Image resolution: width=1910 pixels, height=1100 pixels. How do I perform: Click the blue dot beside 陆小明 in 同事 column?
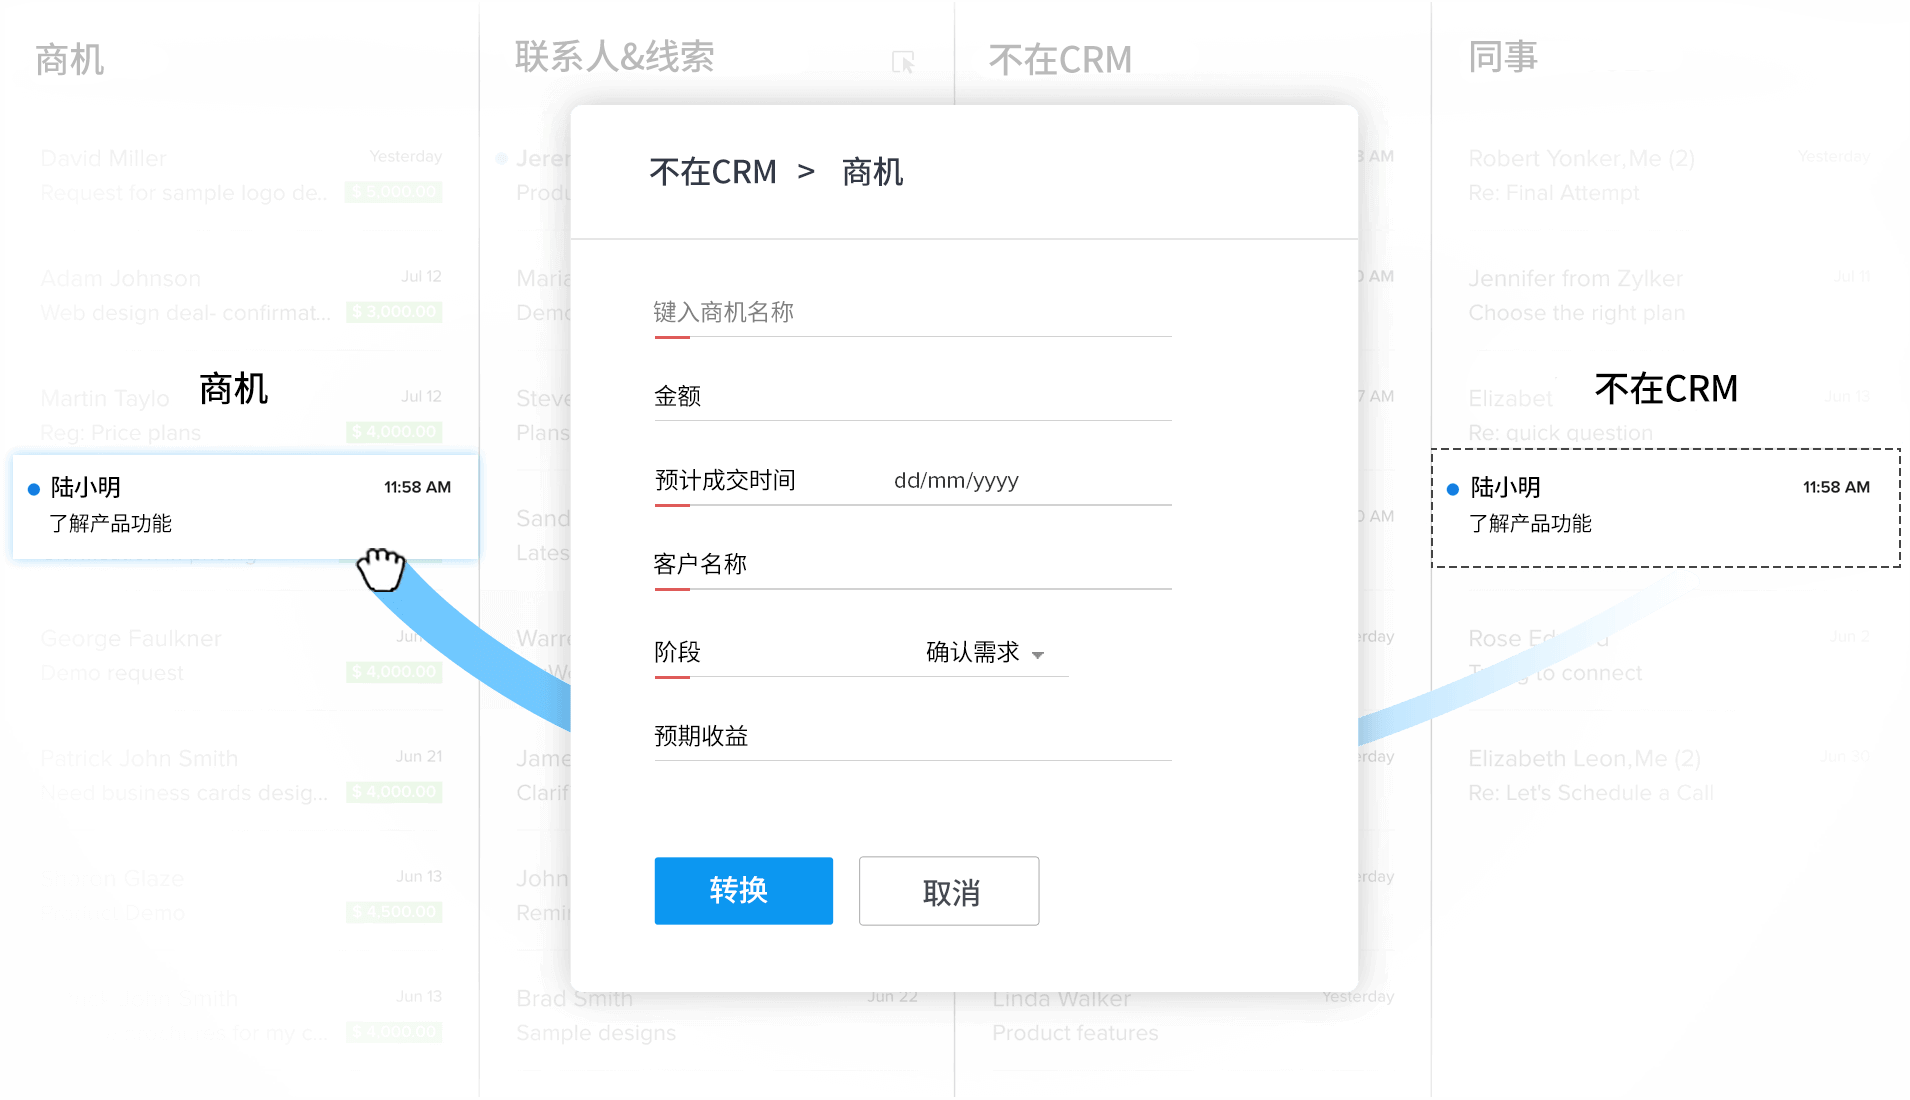click(x=1453, y=489)
